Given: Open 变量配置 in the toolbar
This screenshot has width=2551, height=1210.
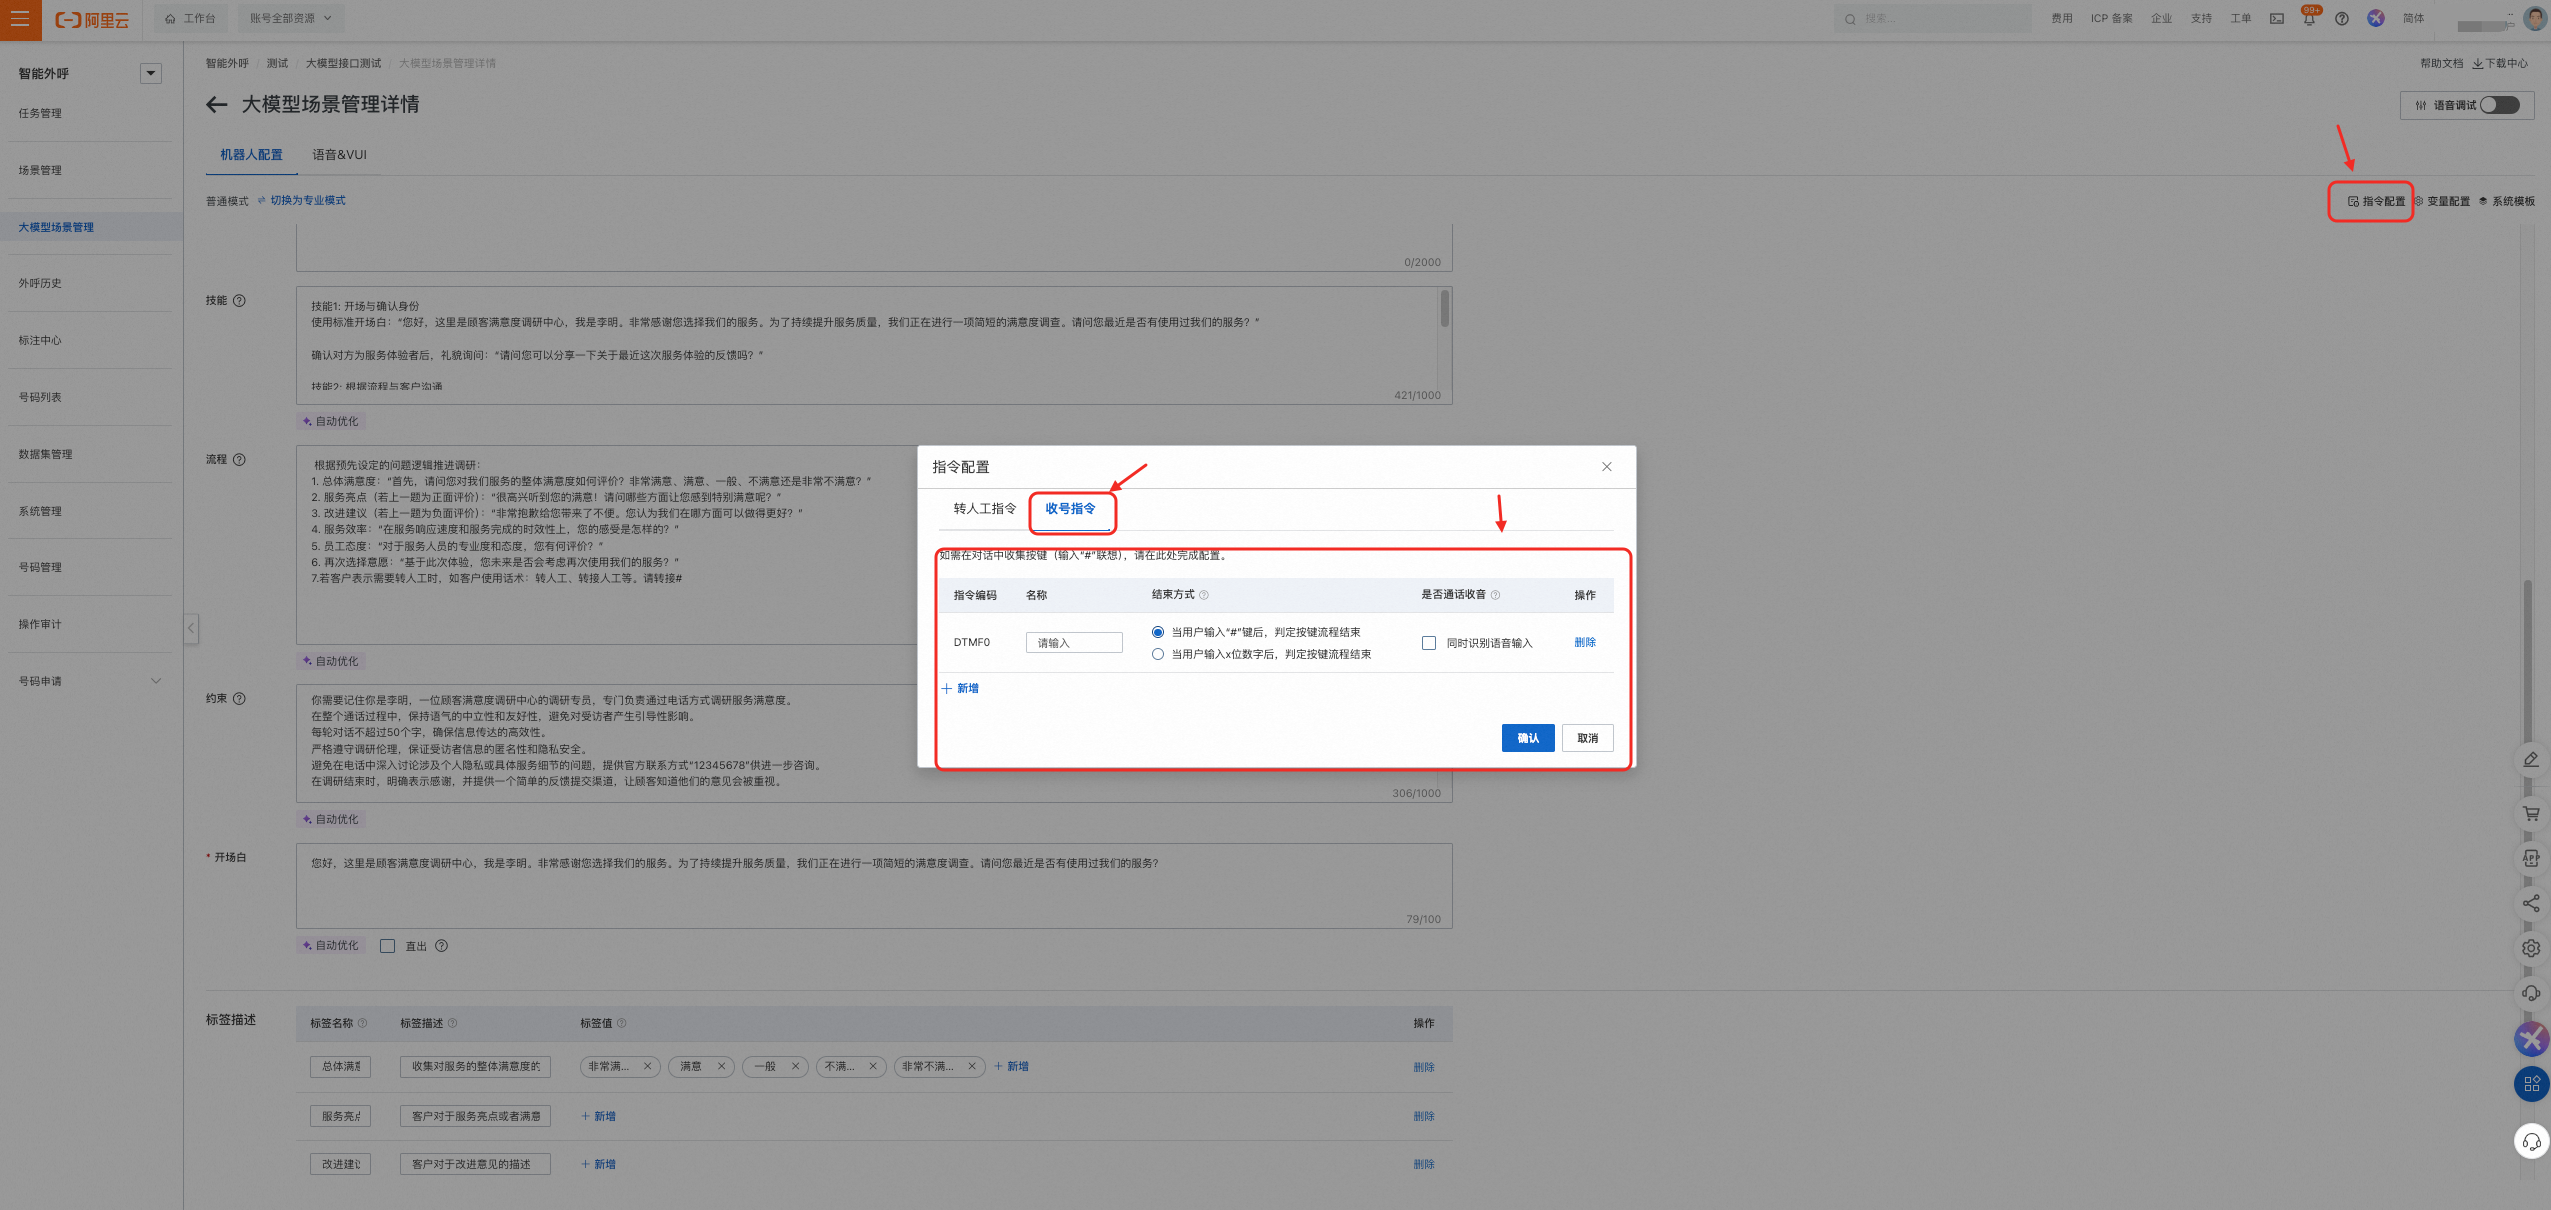Looking at the screenshot, I should point(2442,201).
